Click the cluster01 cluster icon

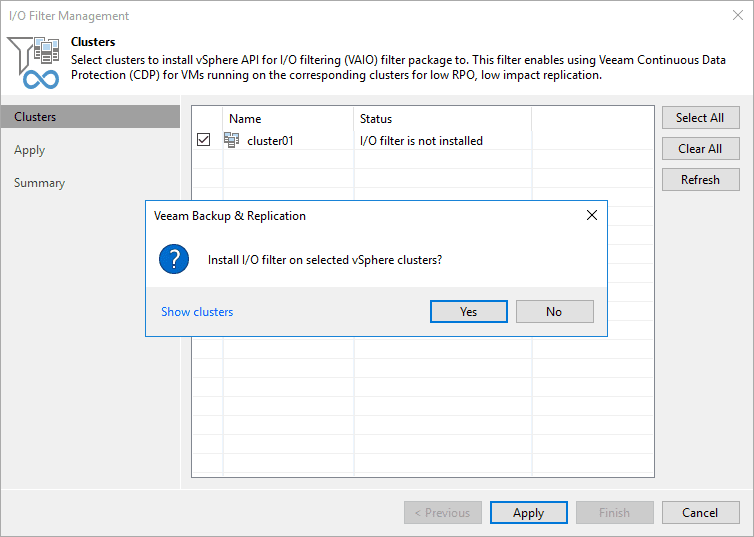pyautogui.click(x=232, y=141)
